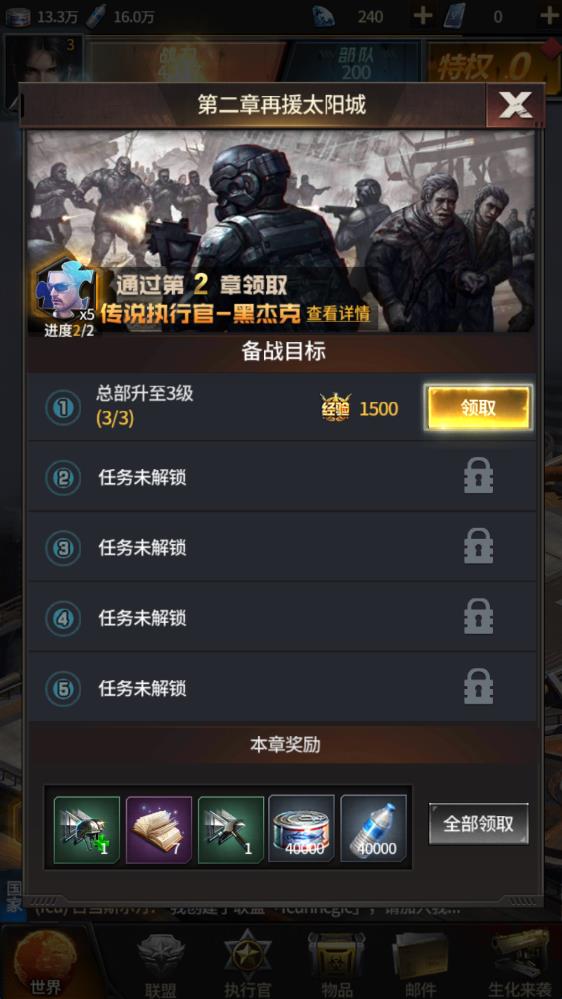Add diamonds with the plus button
This screenshot has width=562, height=999.
click(x=422, y=15)
